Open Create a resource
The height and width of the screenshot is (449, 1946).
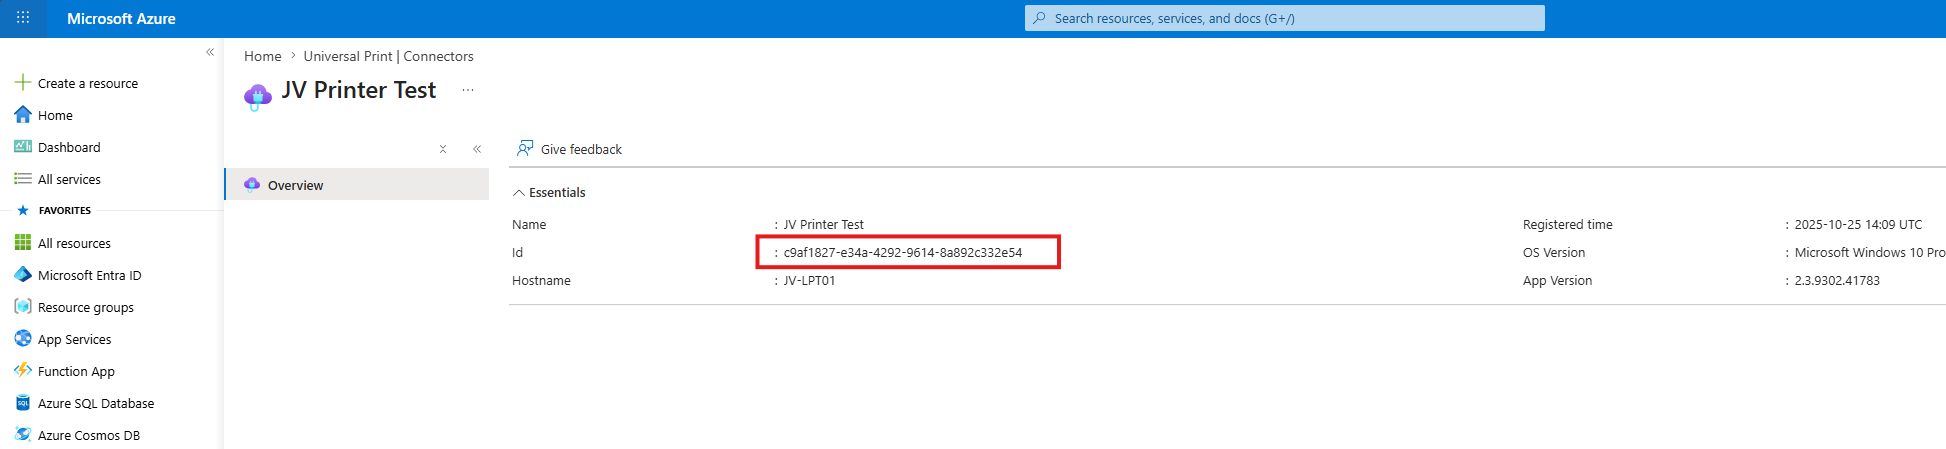point(88,83)
